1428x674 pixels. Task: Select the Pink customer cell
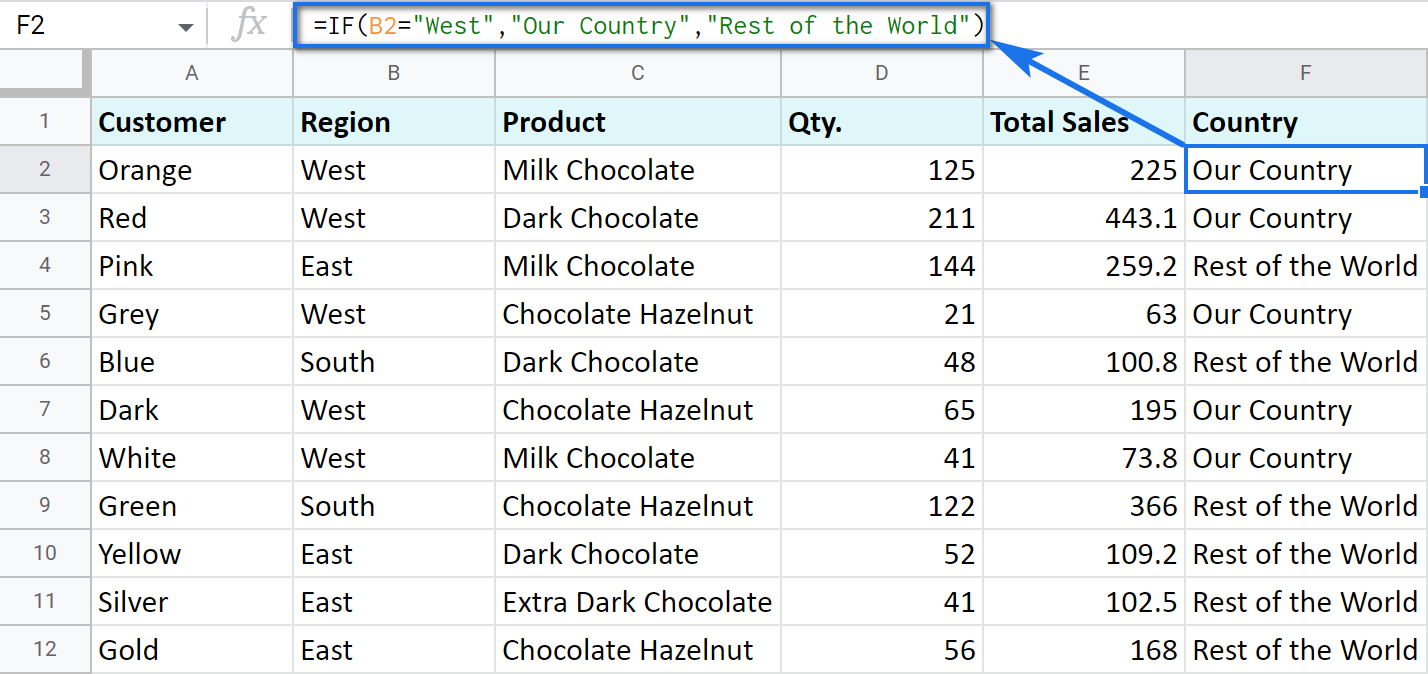192,266
